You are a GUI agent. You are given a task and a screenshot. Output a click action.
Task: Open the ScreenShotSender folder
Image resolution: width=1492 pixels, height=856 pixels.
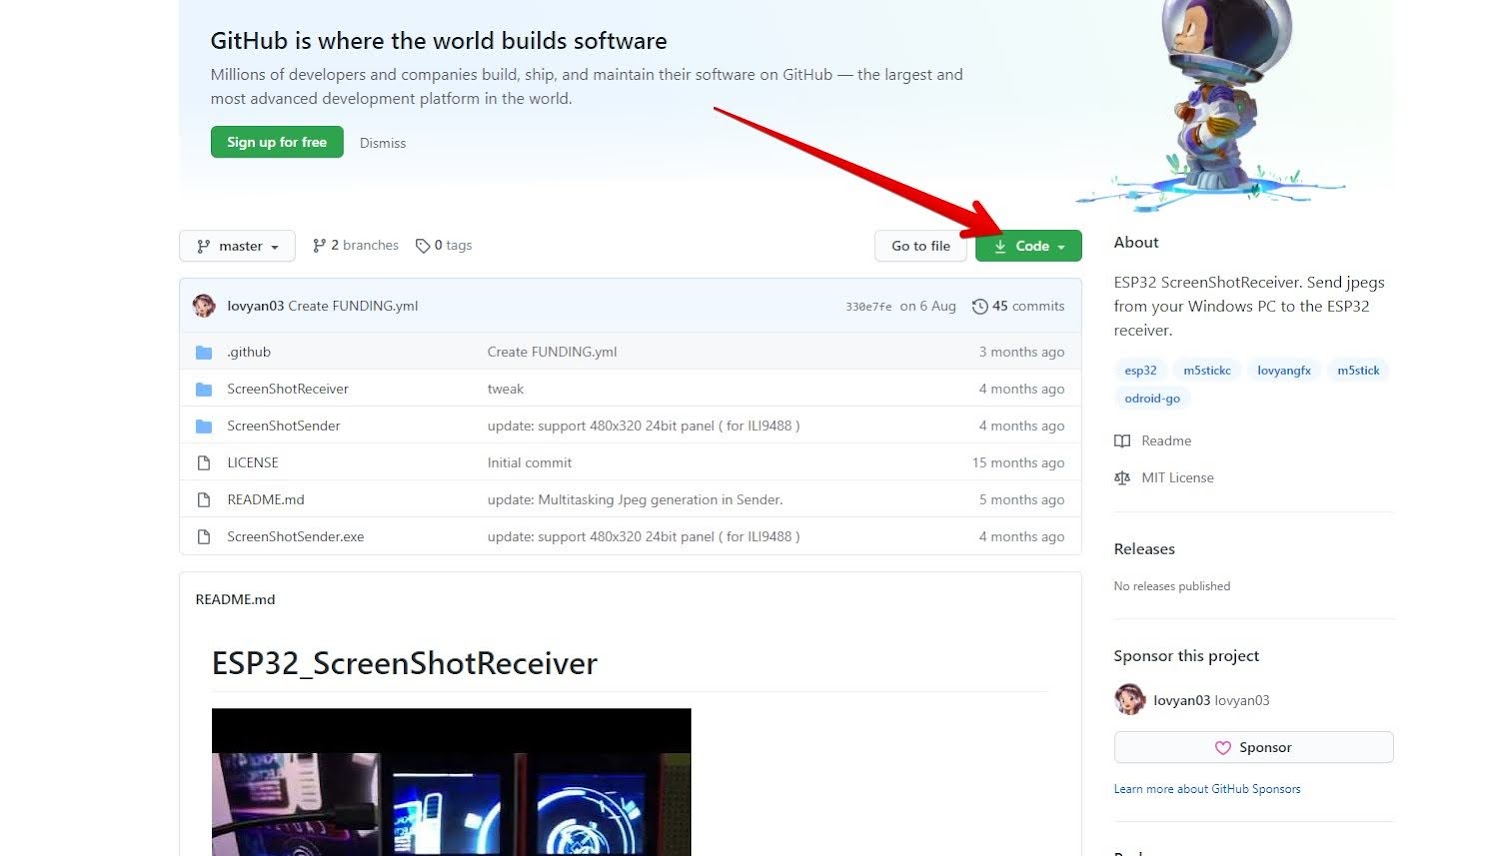click(x=284, y=426)
